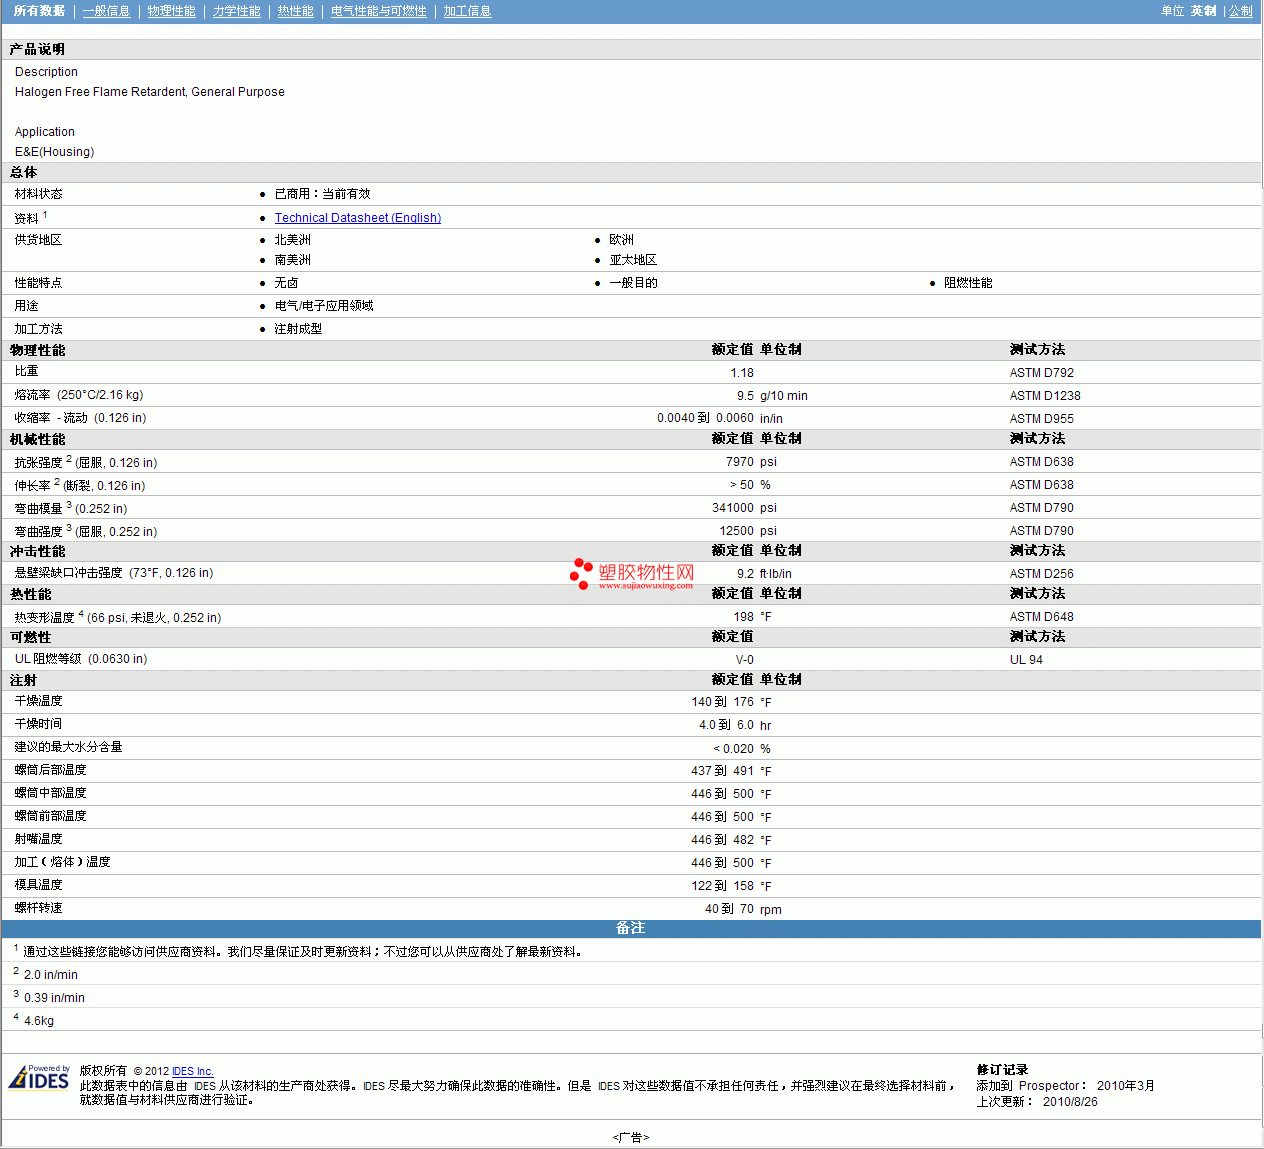Click the 0.39 in/min footnote
1264x1149 pixels.
click(x=54, y=998)
